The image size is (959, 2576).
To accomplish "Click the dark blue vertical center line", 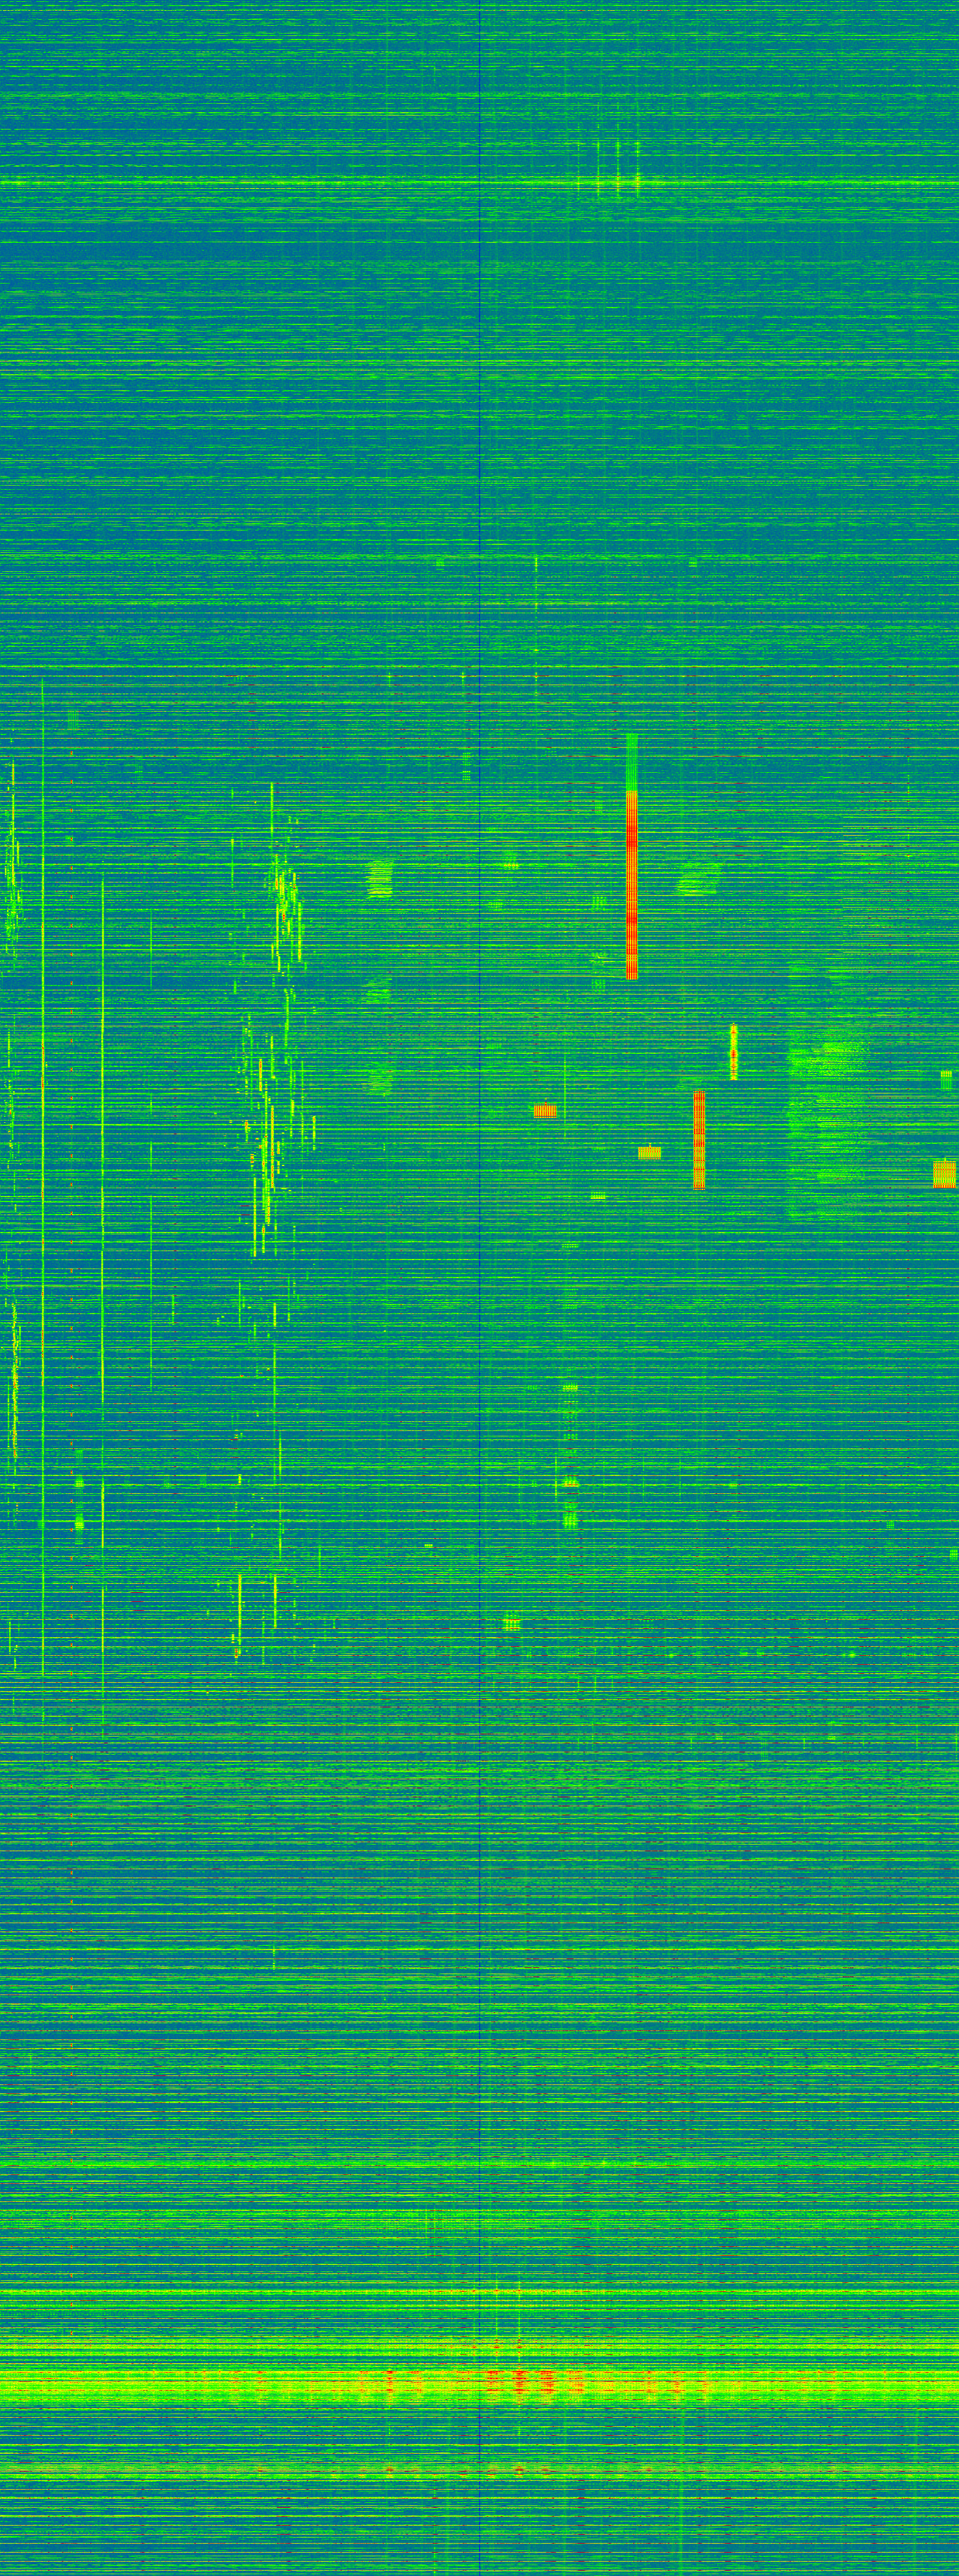I will [x=480, y=1300].
